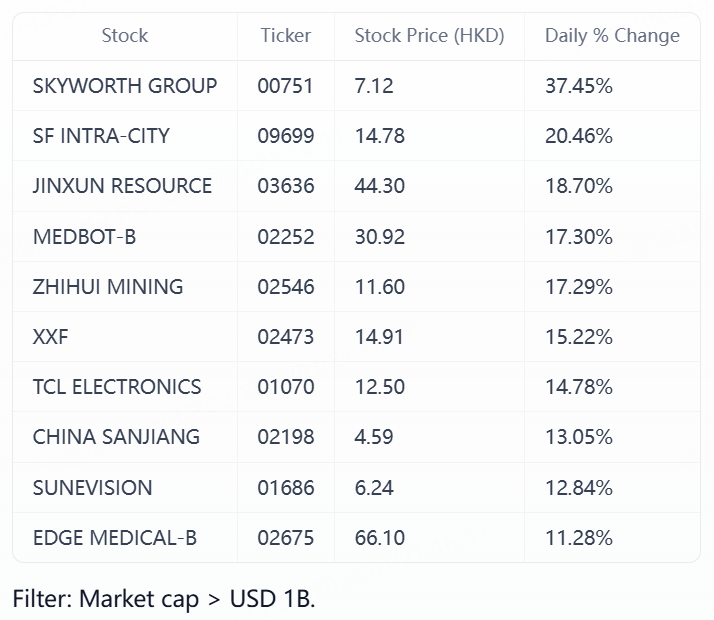Click the Daily % Change header
Screen dimensions: 714x620
612,36
